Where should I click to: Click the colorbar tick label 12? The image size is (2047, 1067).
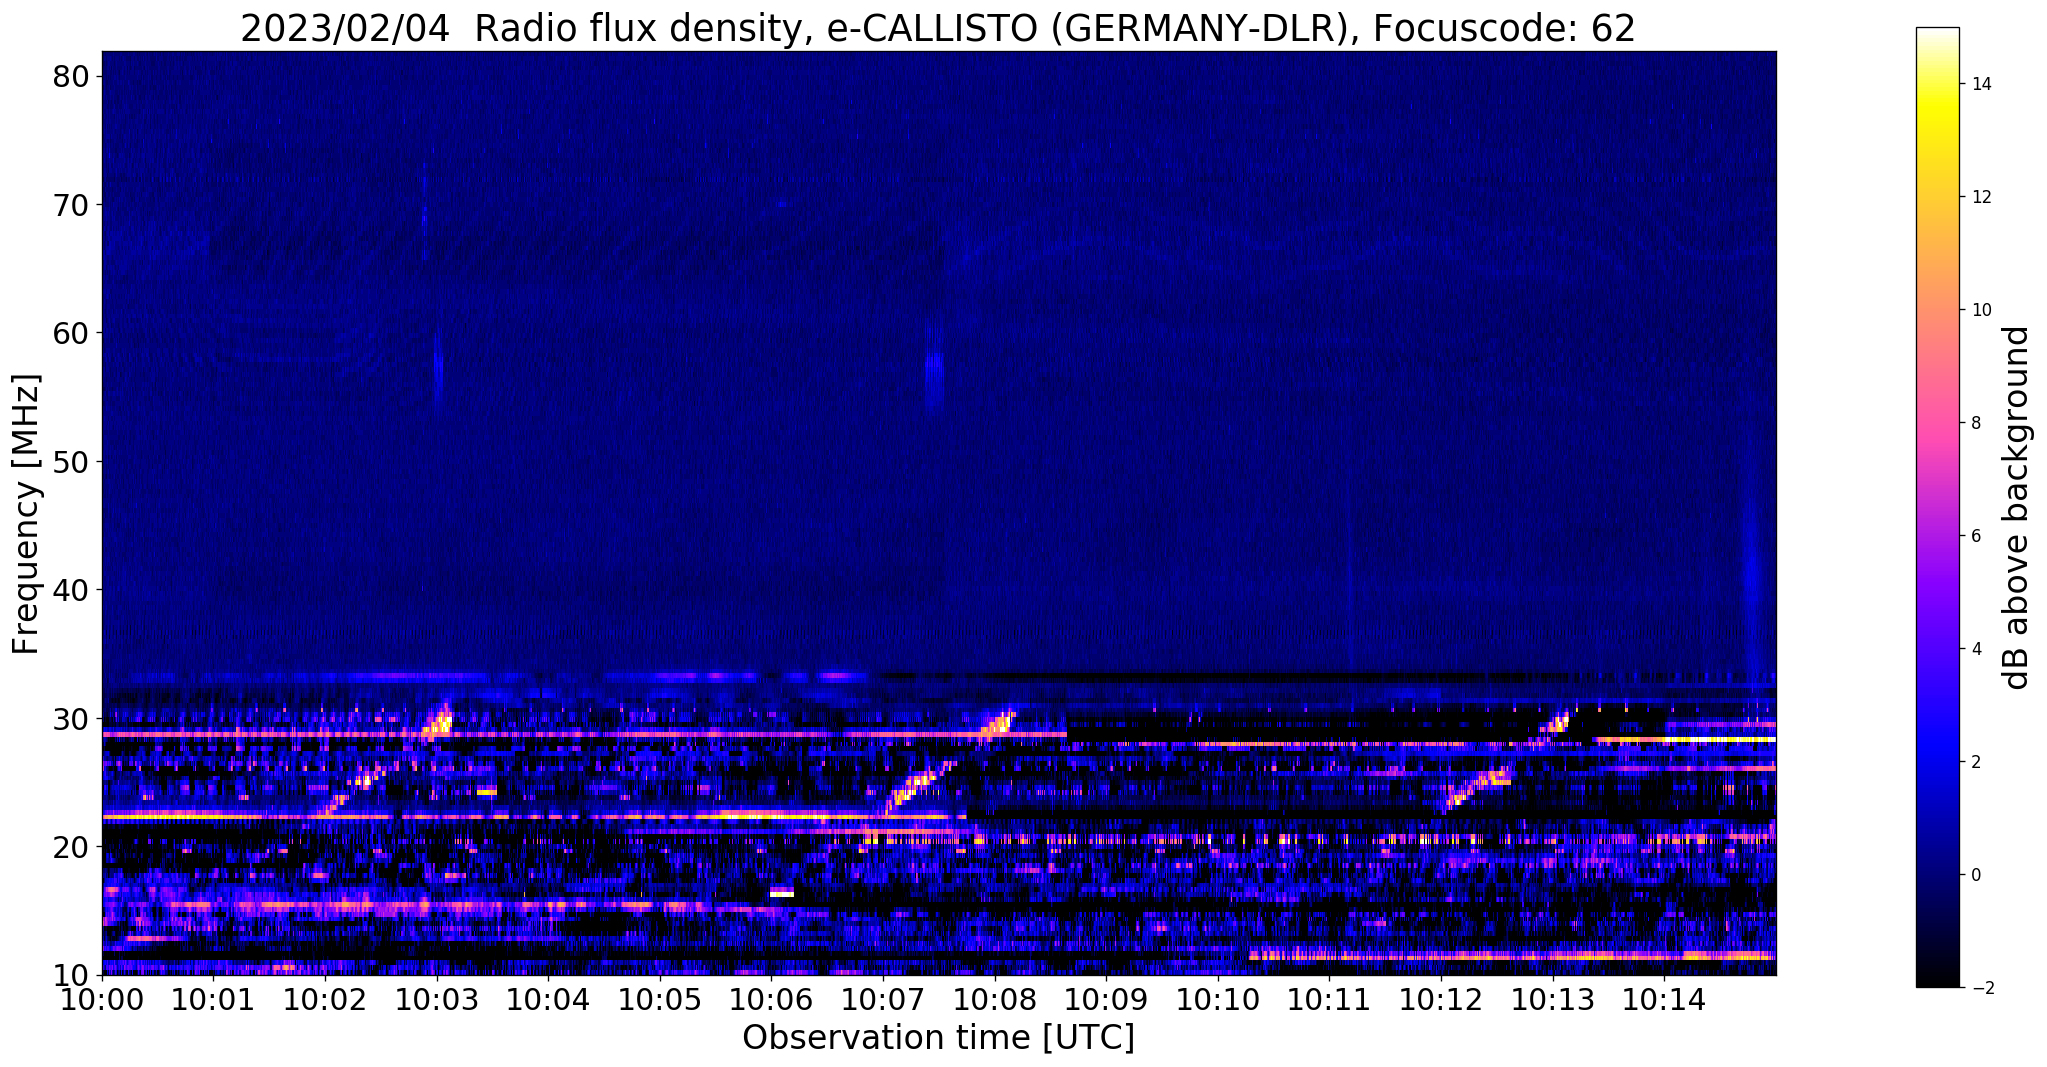1981,197
